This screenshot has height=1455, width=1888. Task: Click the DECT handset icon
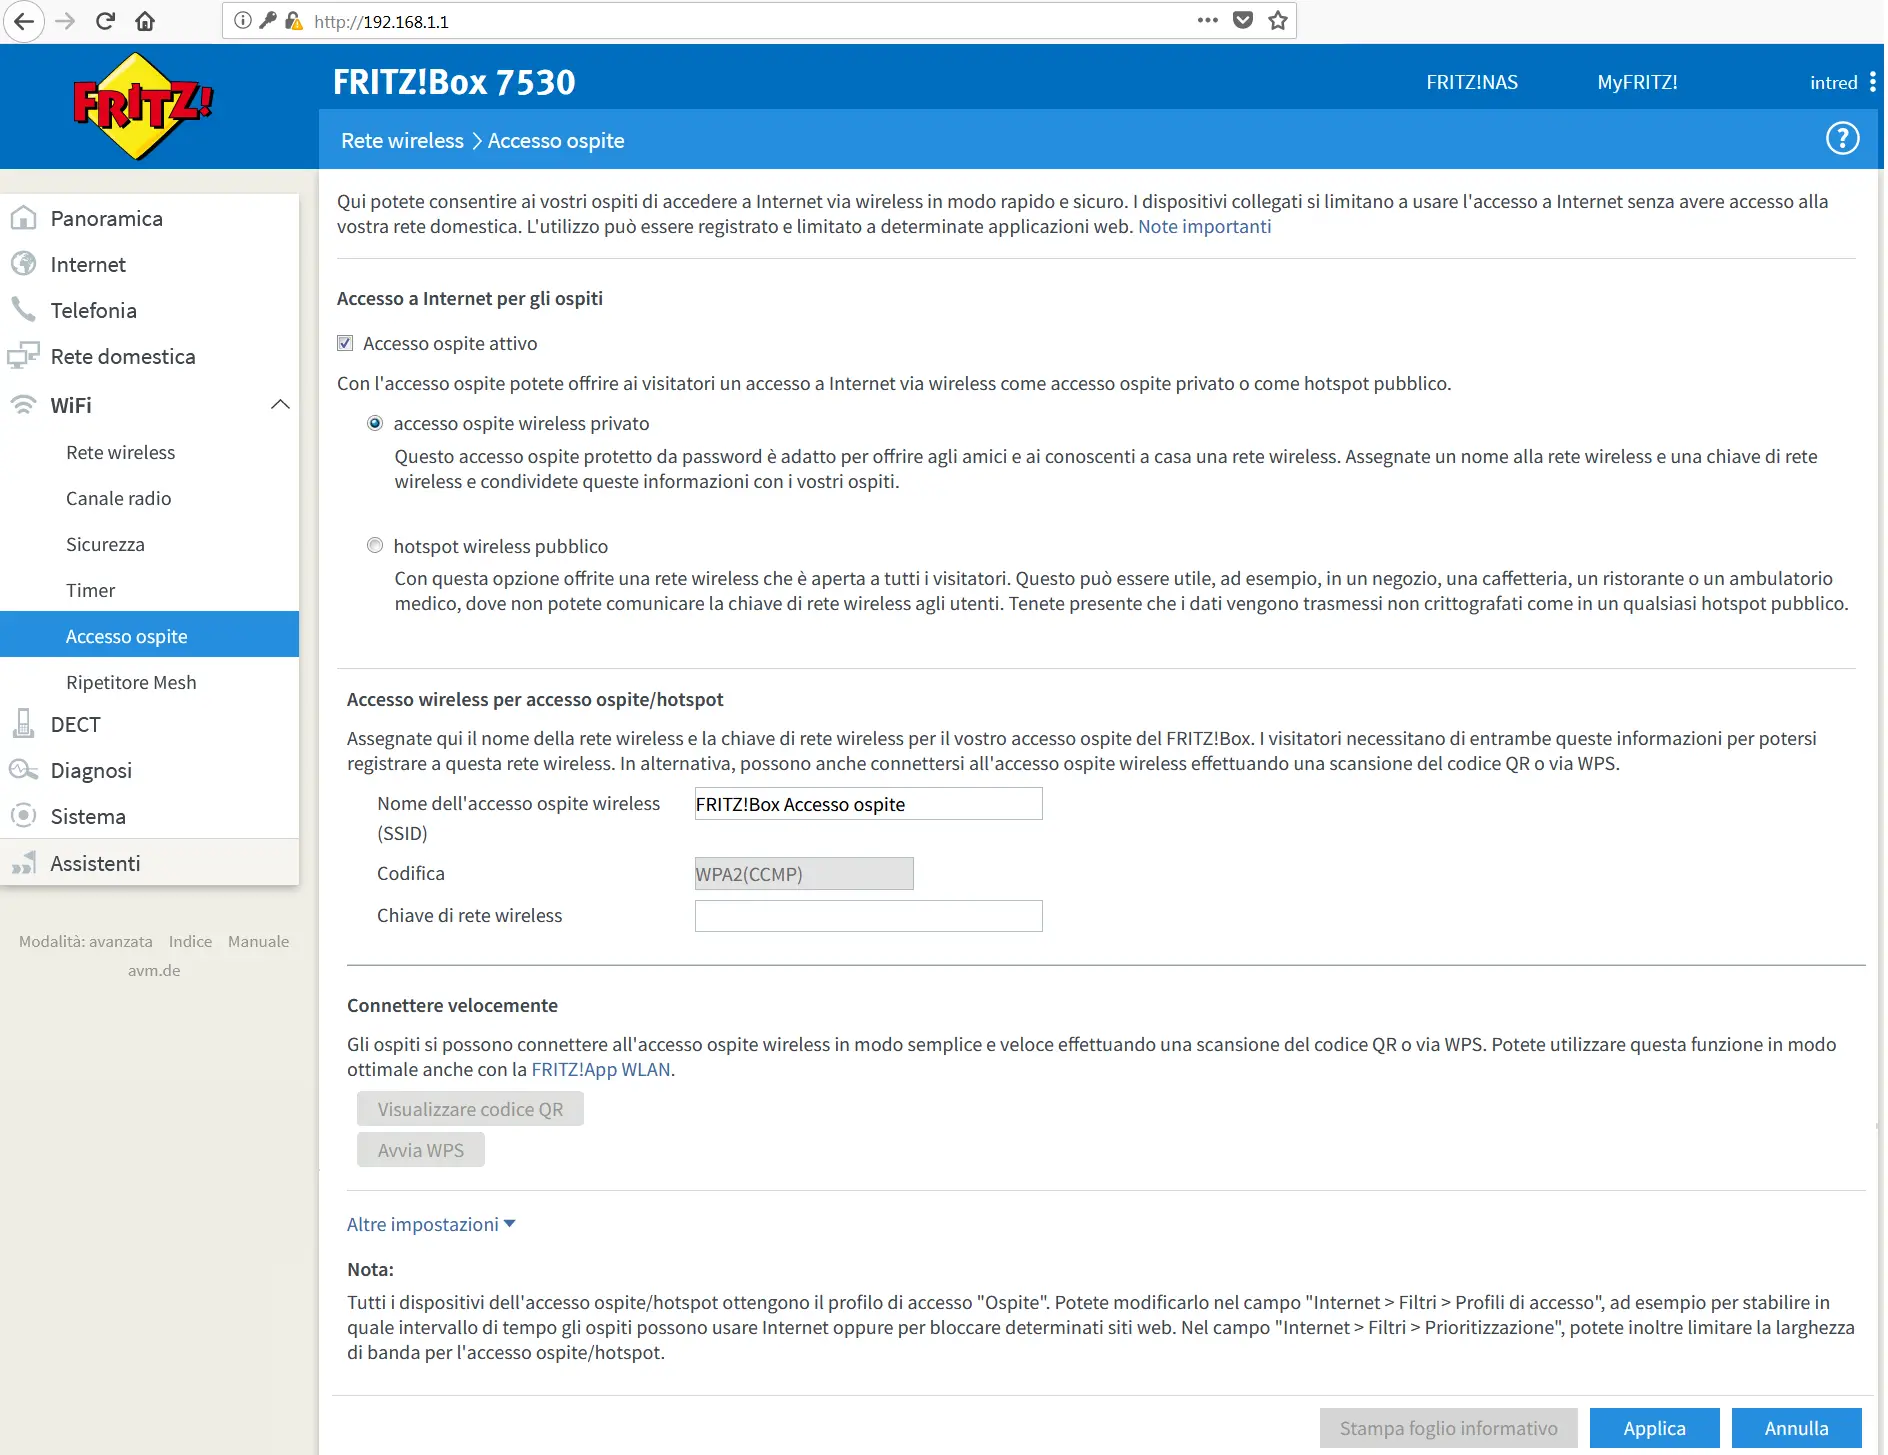pyautogui.click(x=24, y=724)
